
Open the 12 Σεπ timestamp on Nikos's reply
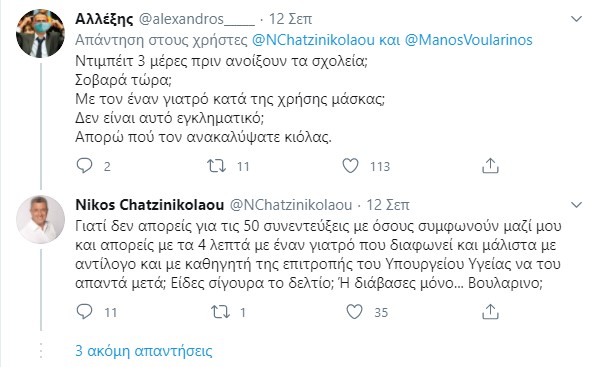(388, 205)
